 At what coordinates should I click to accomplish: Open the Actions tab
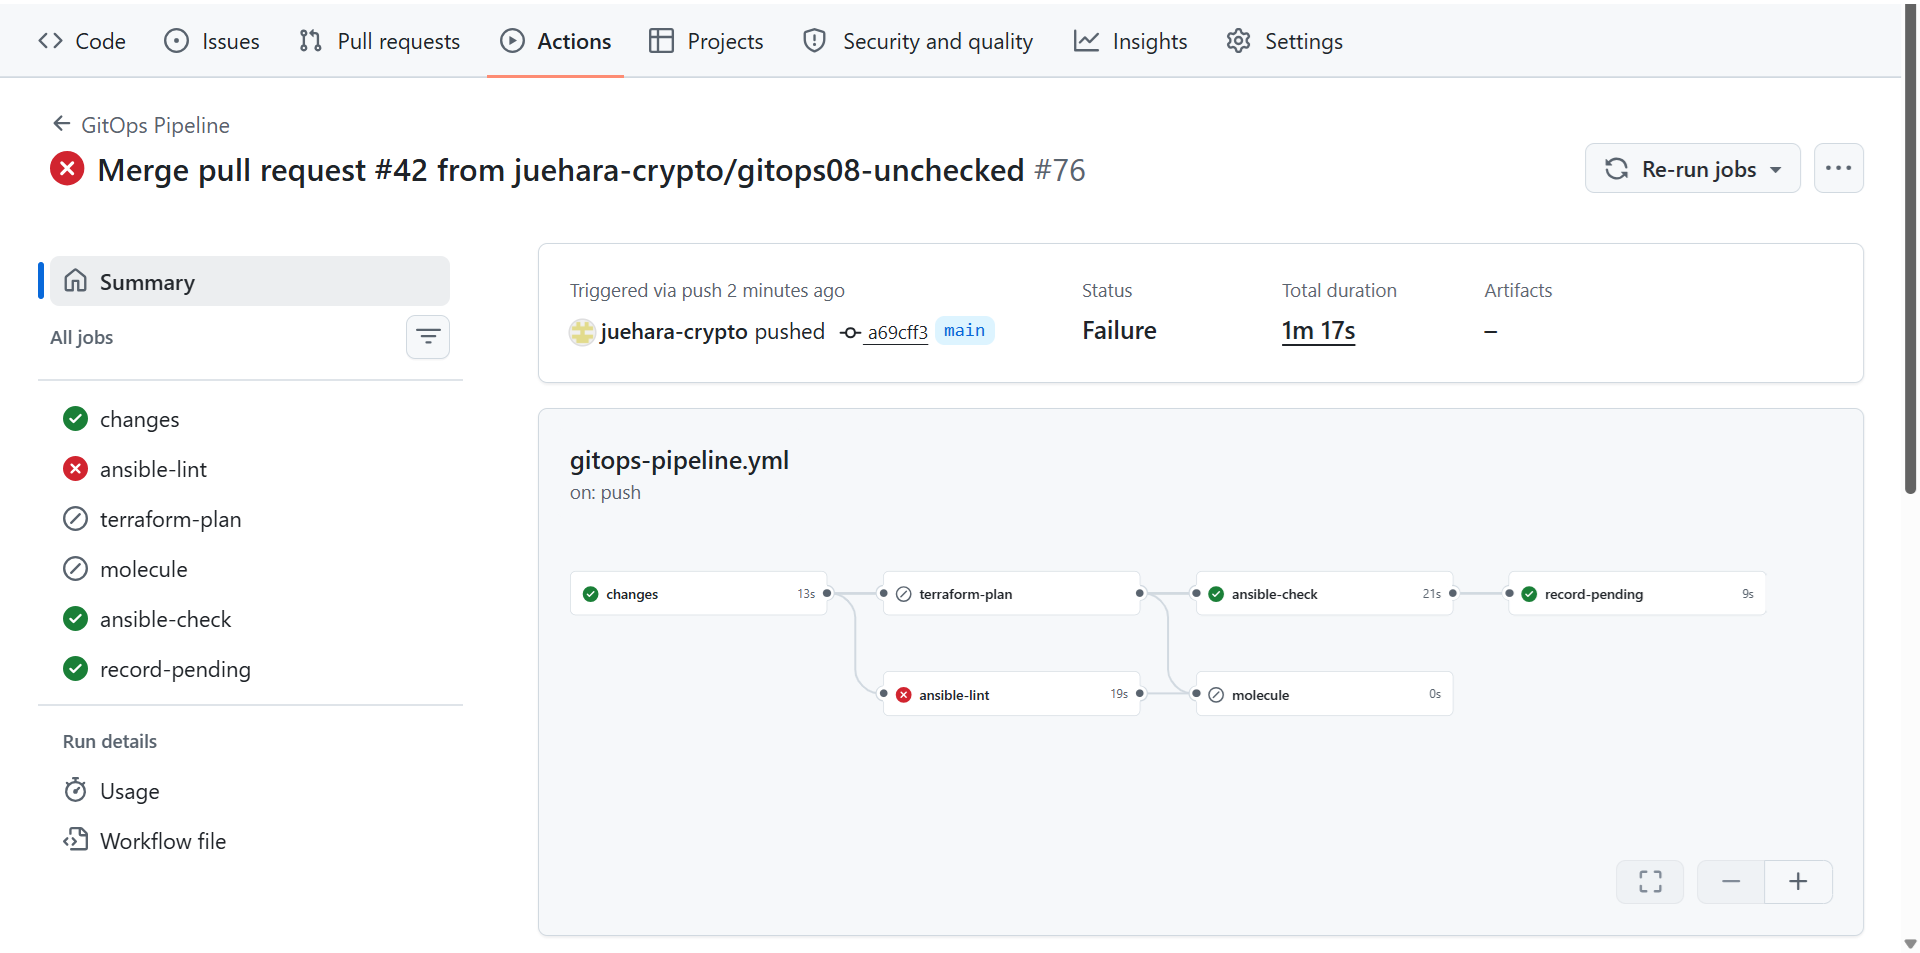(x=555, y=41)
